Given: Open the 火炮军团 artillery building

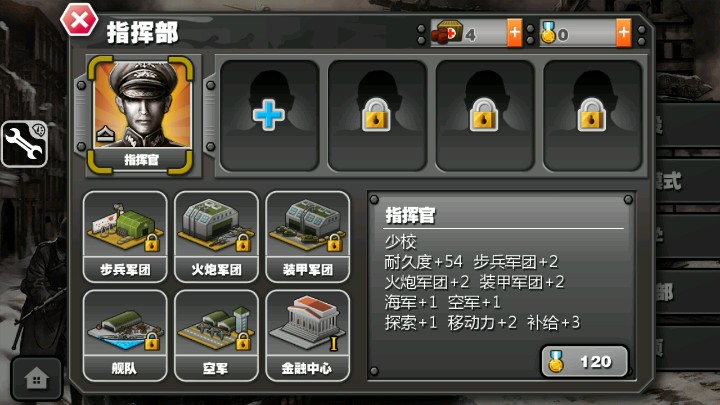Looking at the screenshot, I should (216, 236).
